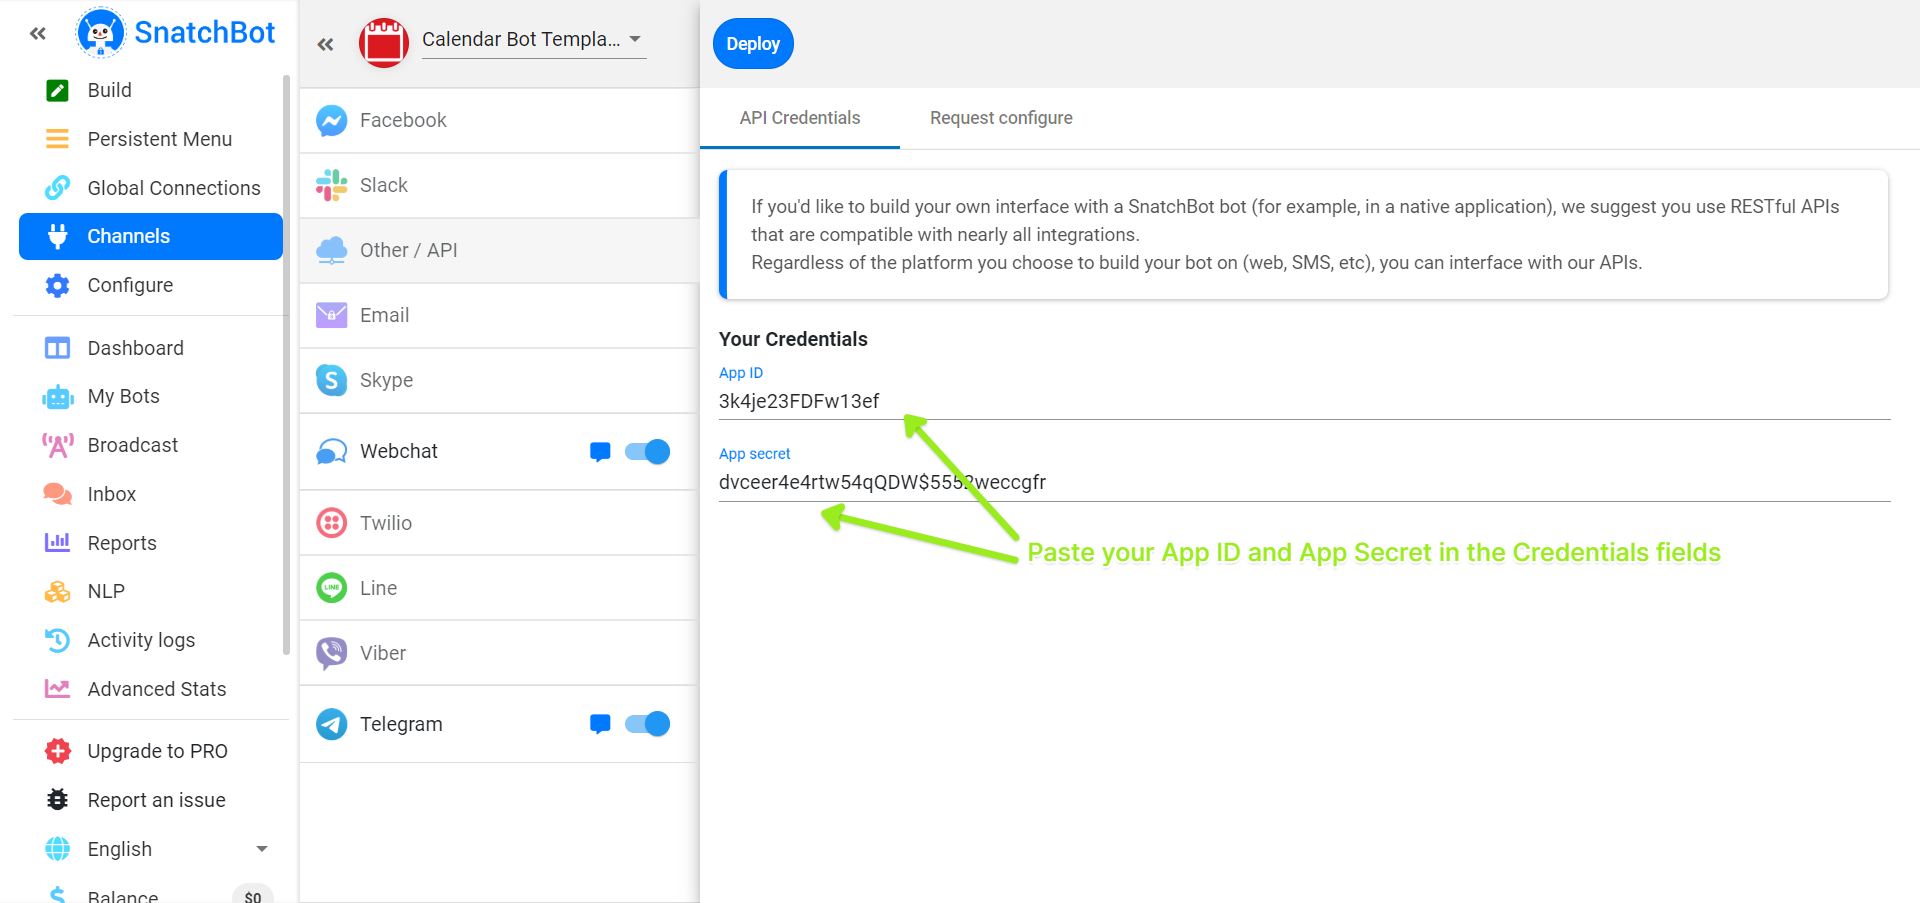Click the sidebar vertical scrollbar
This screenshot has width=1920, height=903.
pos(287,365)
